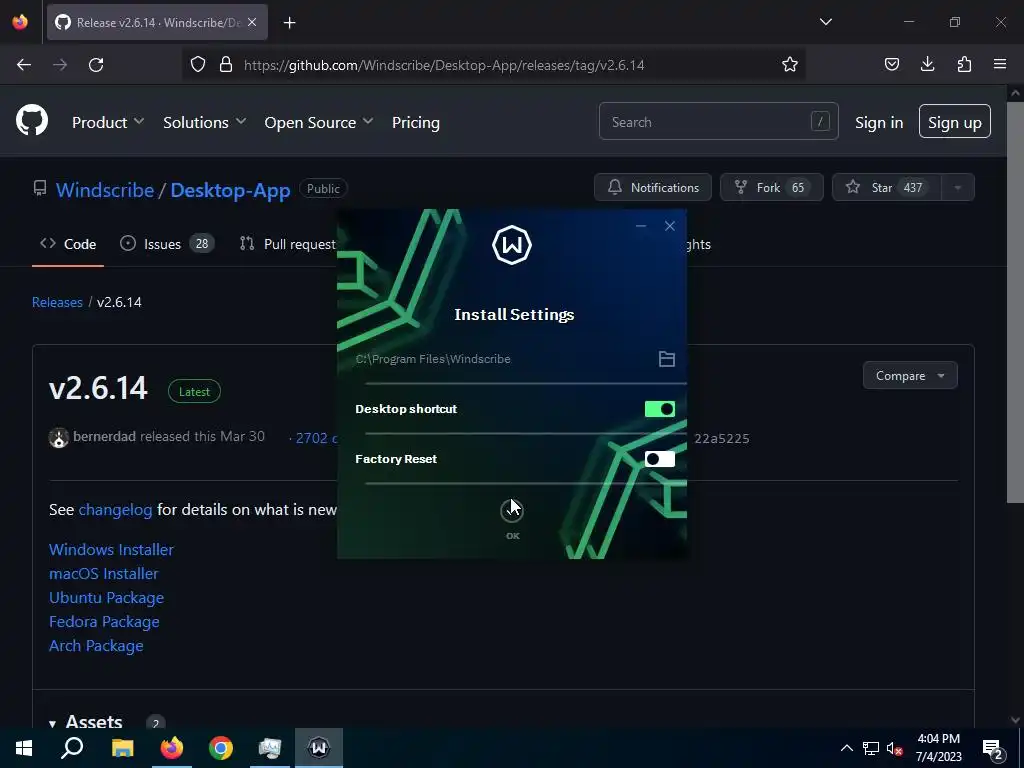Fork the repository
Viewport: 1024px width, 768px height.
click(771, 187)
